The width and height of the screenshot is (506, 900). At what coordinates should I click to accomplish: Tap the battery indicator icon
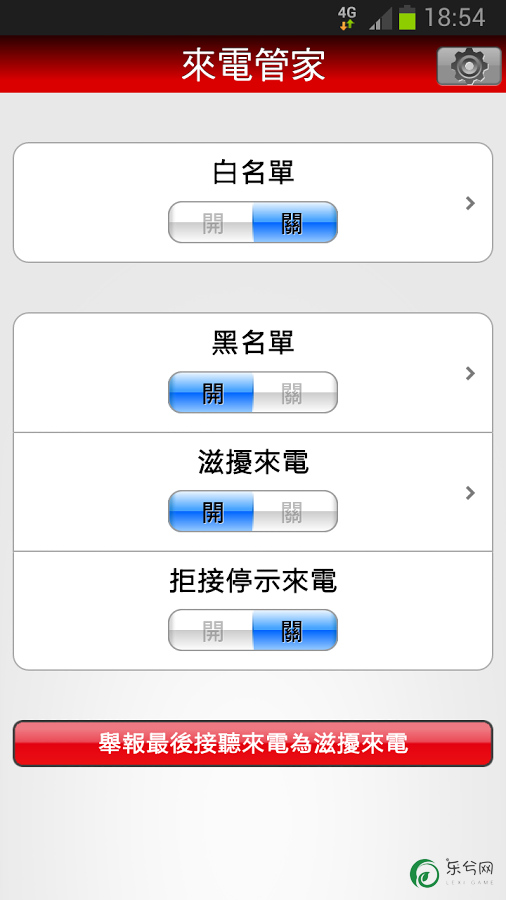point(407,18)
